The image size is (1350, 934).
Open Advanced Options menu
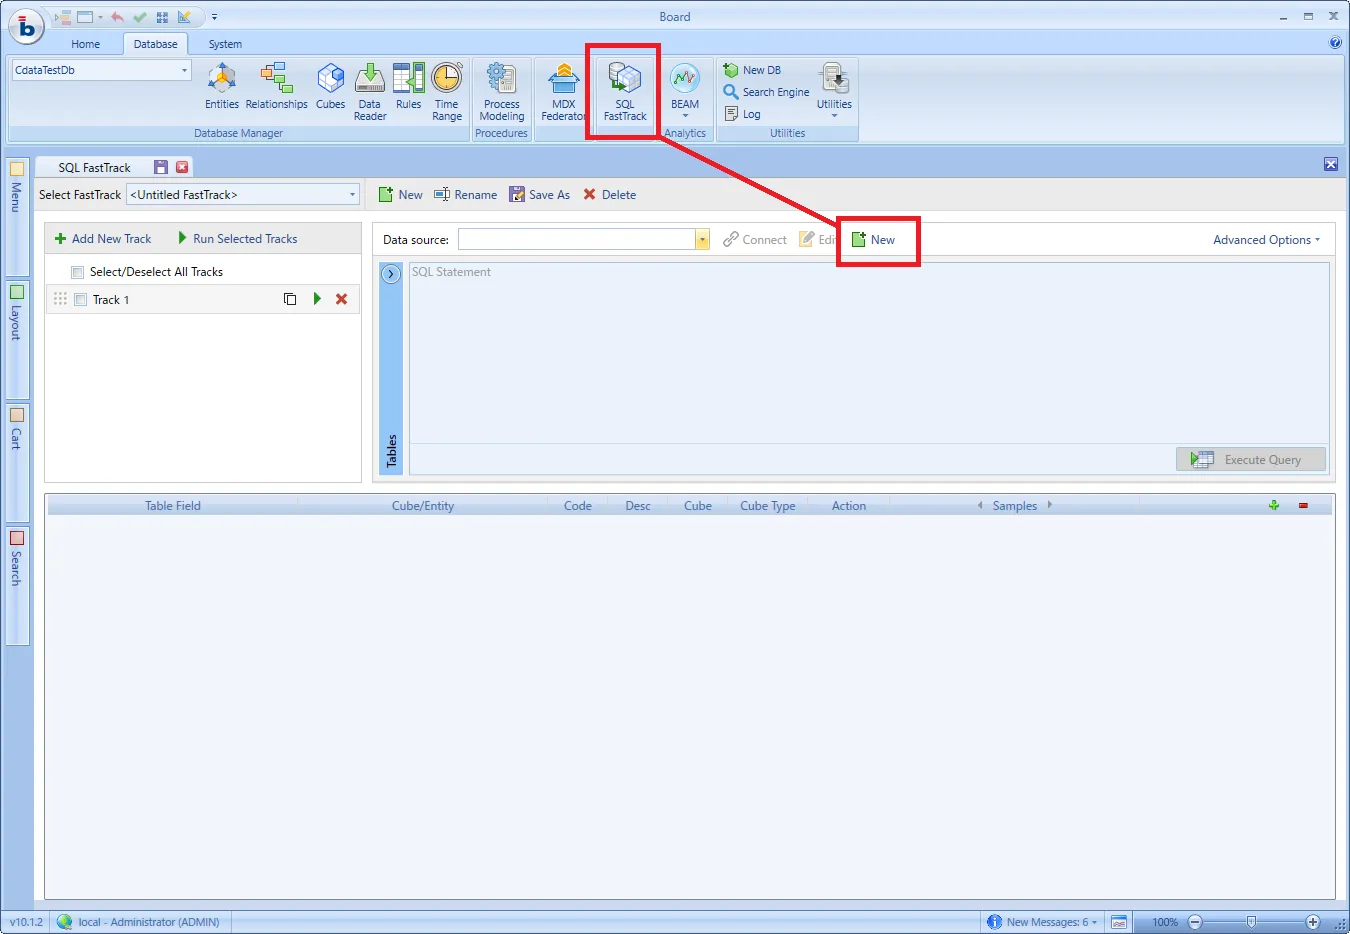[x=1266, y=240]
